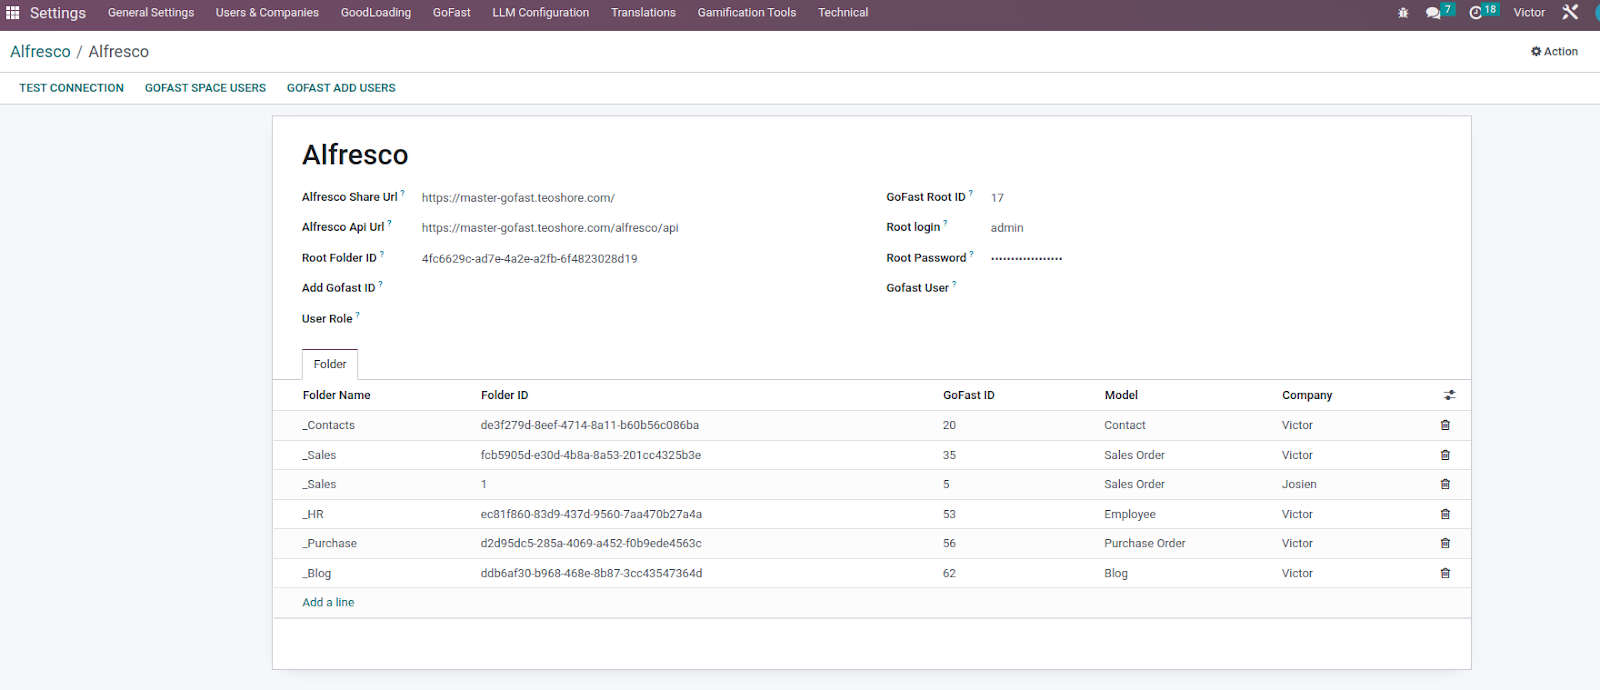The image size is (1600, 690).
Task: Delete the _Blog folder row
Action: 1445,573
